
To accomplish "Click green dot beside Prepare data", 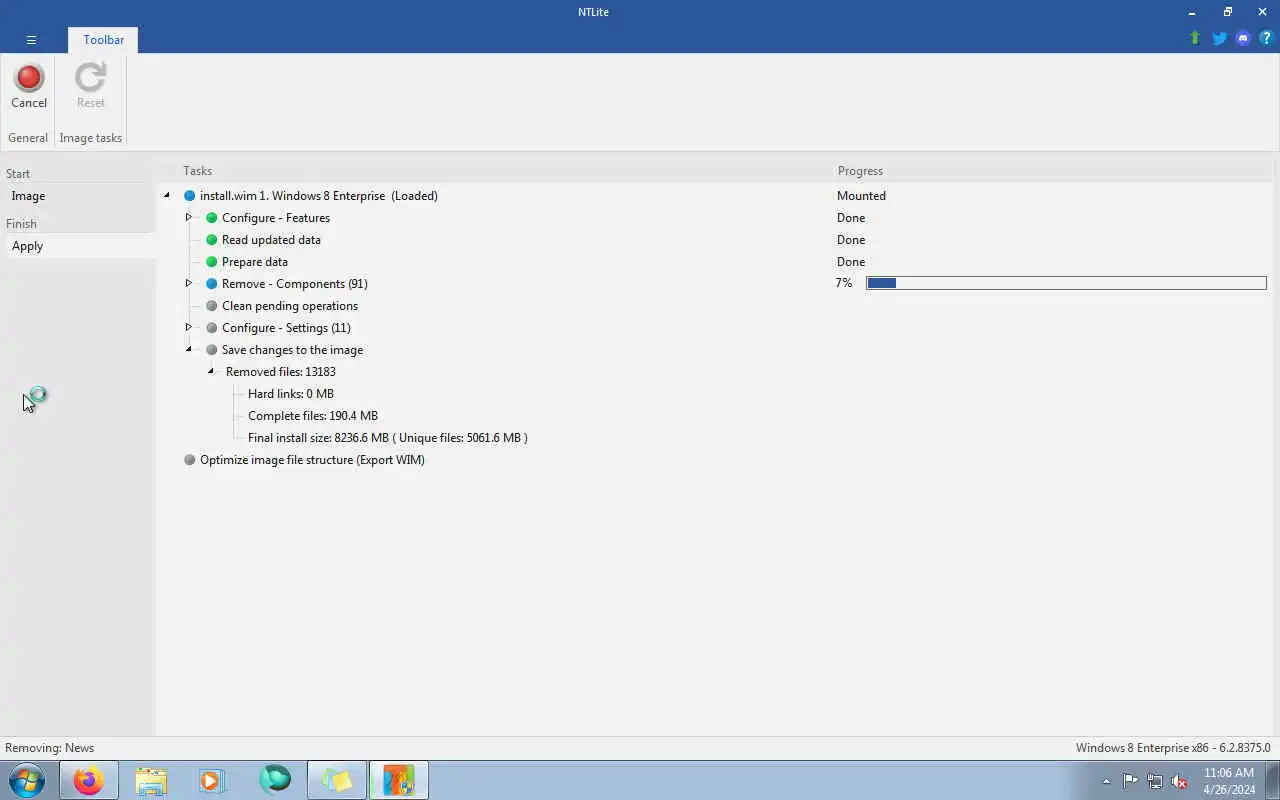I will point(212,262).
